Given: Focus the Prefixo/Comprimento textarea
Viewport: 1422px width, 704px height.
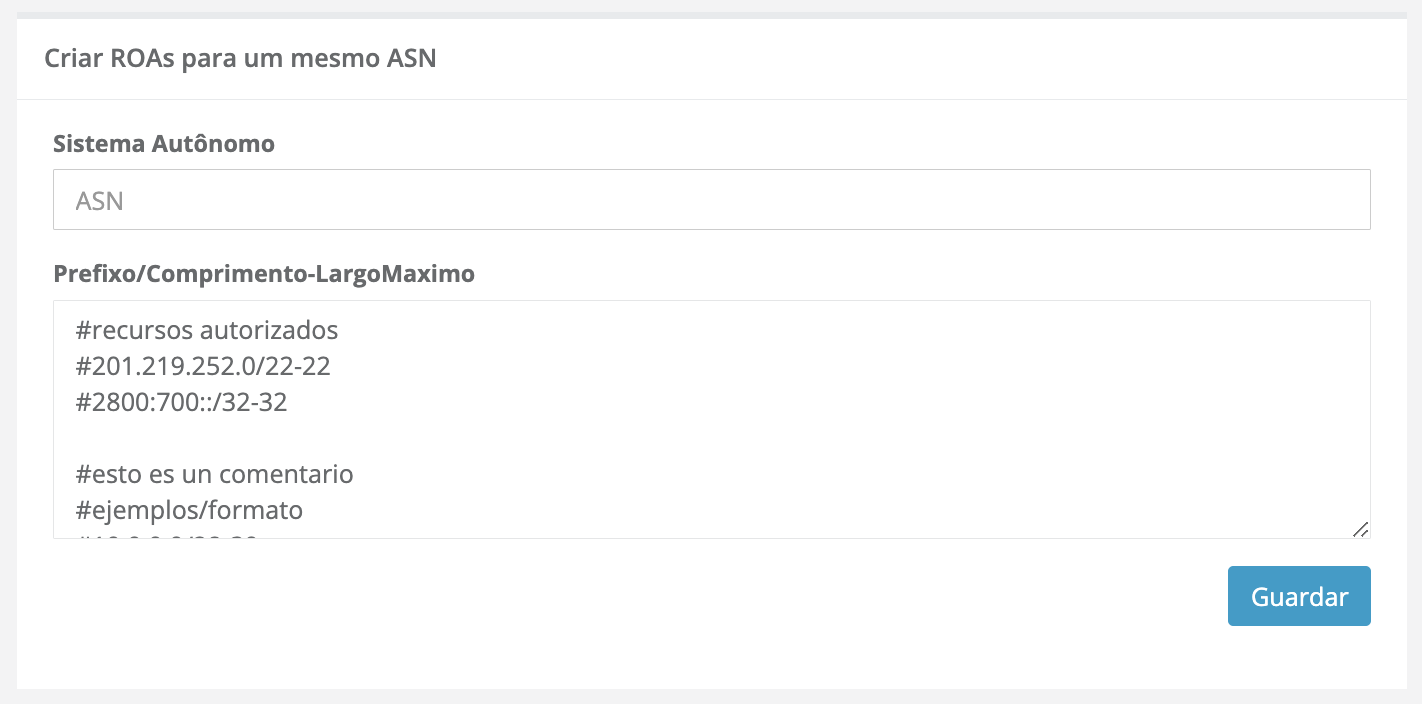Looking at the screenshot, I should [800, 420].
